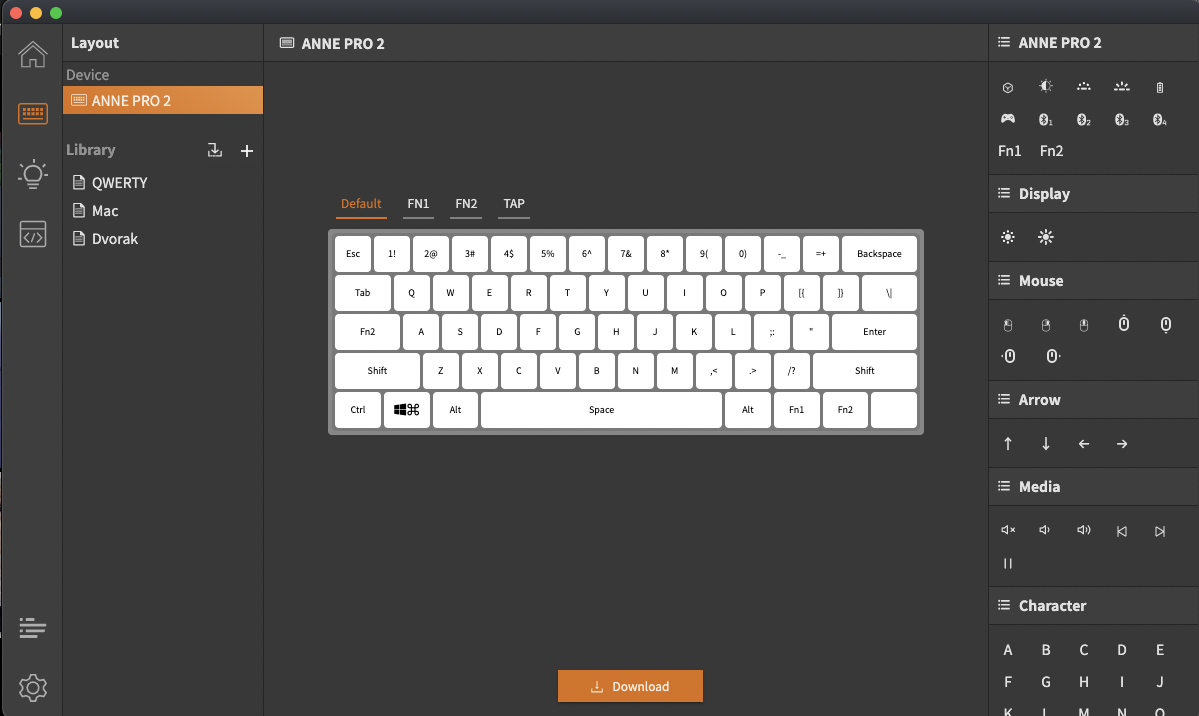
Task: Select the mouse scroll right icon
Action: point(1053,356)
